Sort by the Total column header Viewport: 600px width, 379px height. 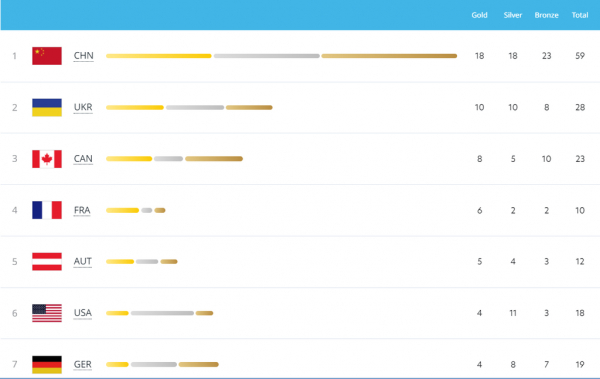(580, 15)
